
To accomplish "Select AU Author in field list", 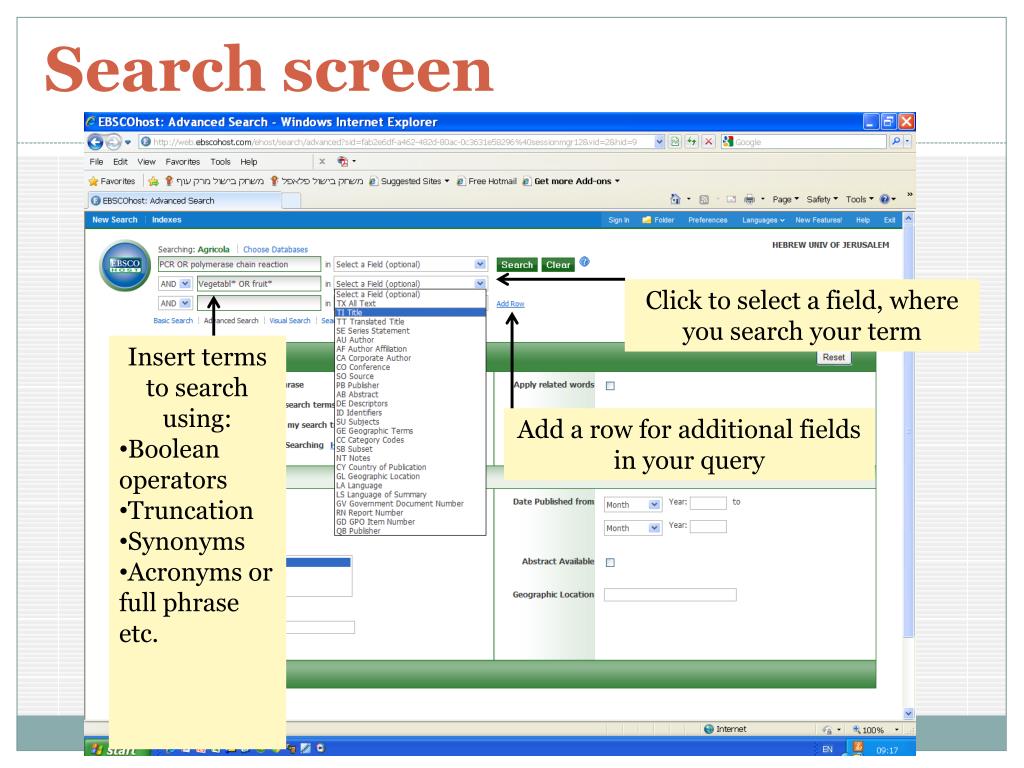I will coord(410,340).
